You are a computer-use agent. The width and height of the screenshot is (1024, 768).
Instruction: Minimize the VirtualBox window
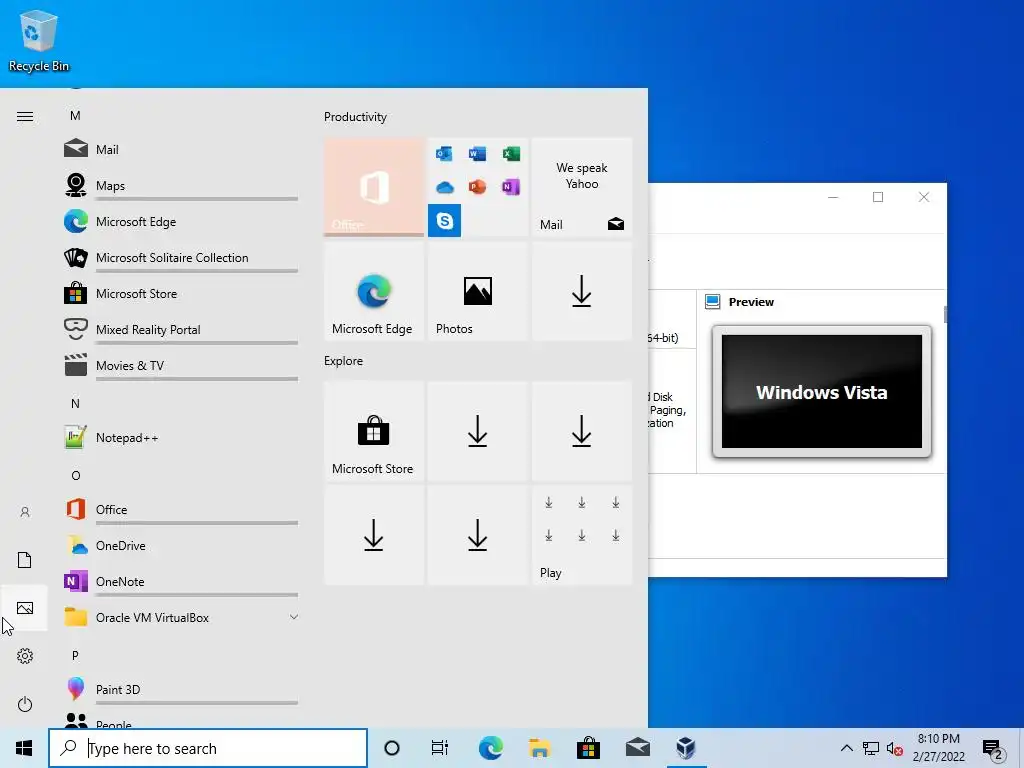[x=833, y=197]
